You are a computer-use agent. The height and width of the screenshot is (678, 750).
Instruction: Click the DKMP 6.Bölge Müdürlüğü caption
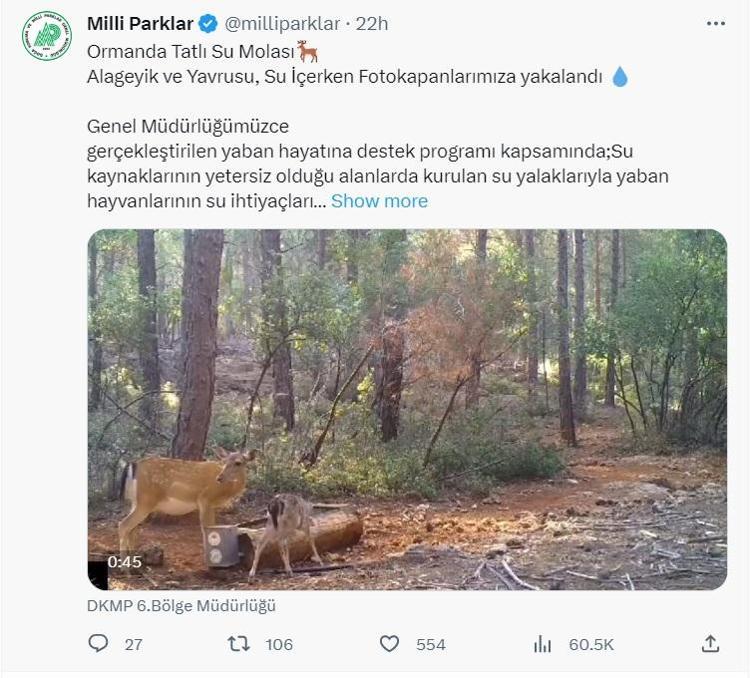tap(181, 605)
